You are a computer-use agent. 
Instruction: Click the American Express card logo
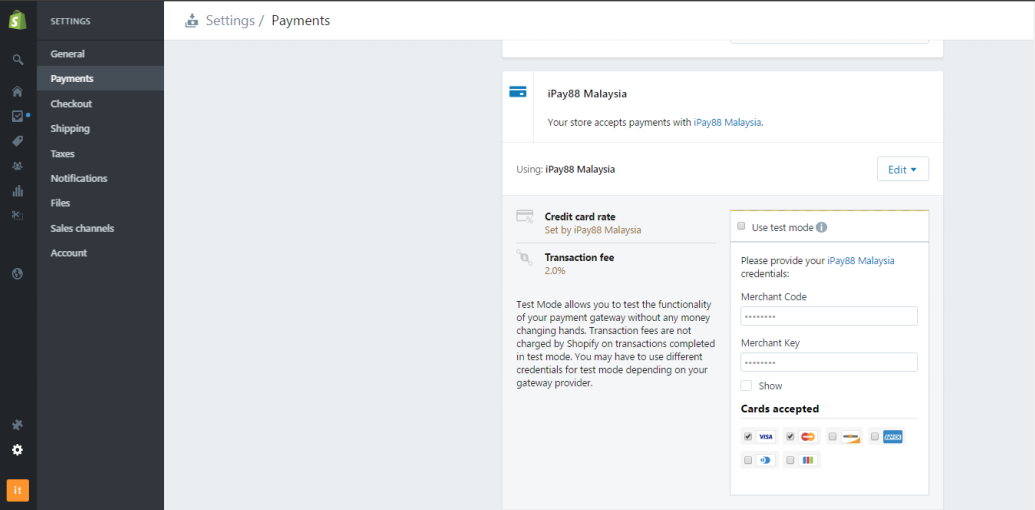click(893, 437)
